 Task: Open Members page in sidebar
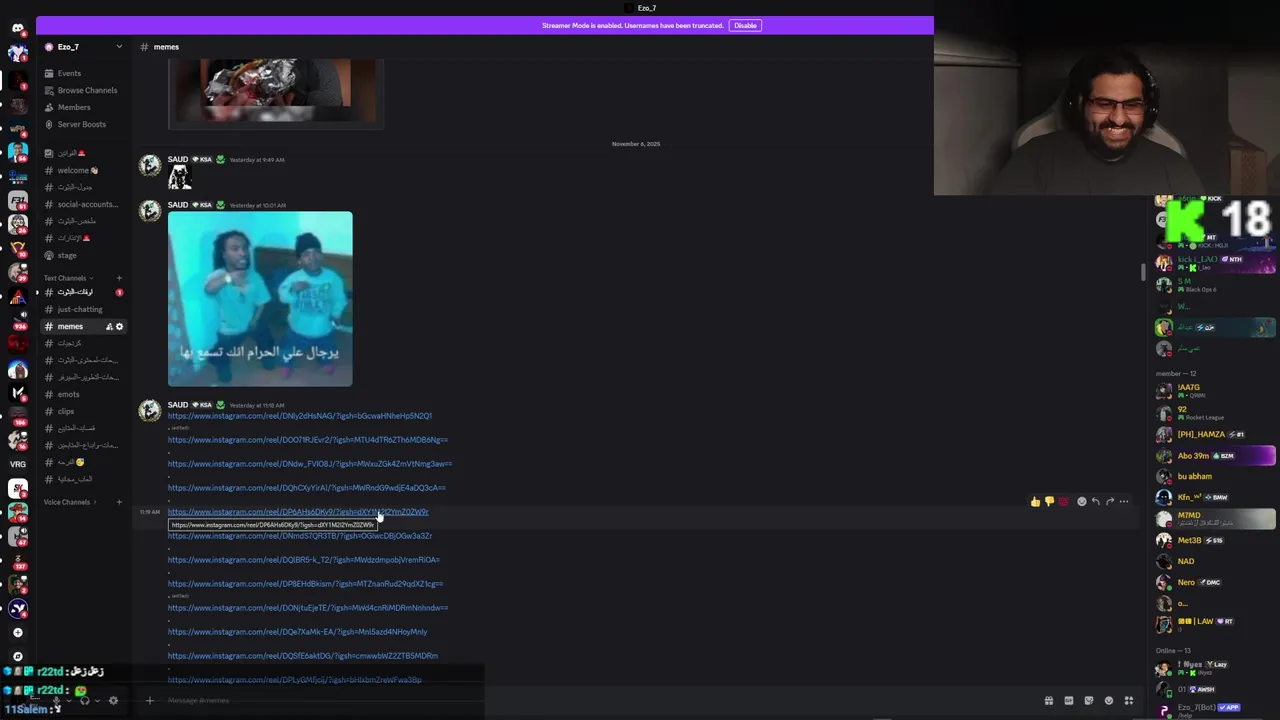83,107
